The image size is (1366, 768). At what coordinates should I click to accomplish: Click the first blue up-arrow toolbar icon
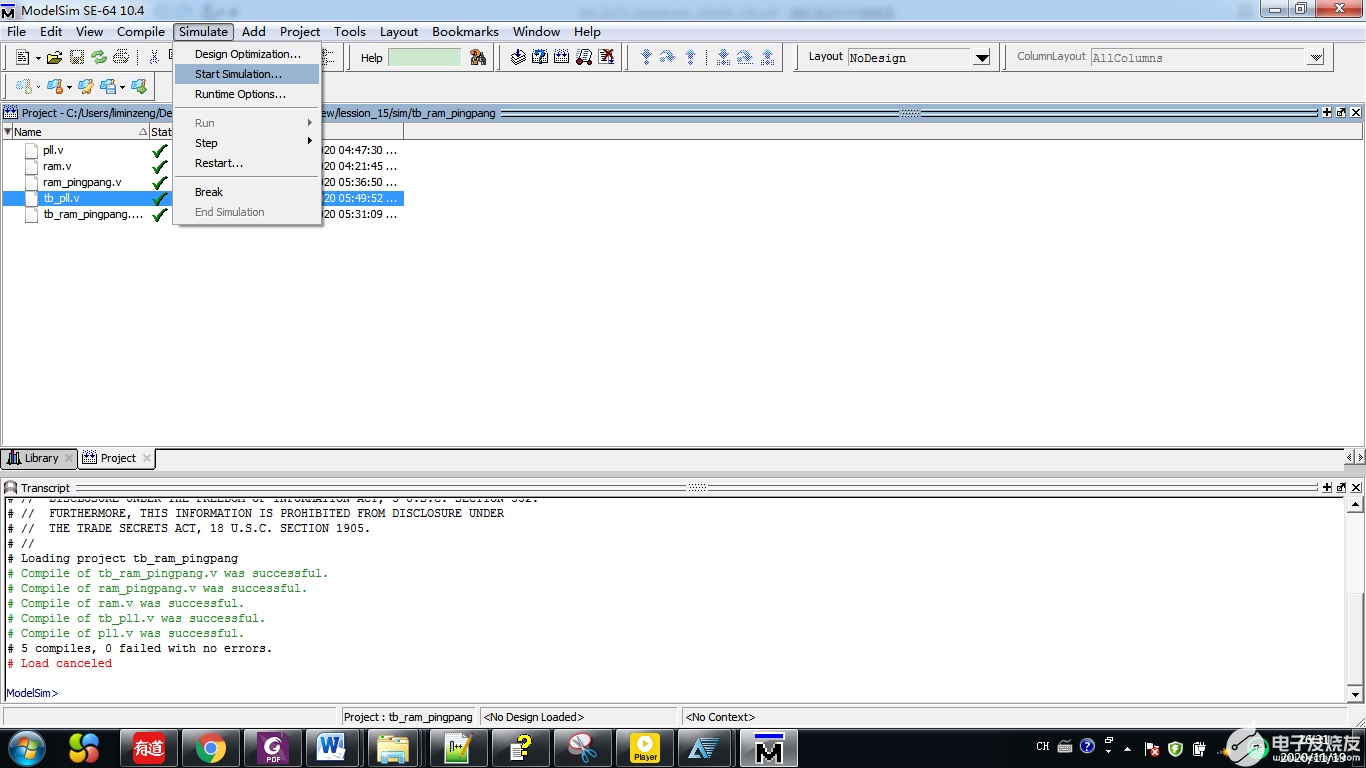tap(646, 58)
